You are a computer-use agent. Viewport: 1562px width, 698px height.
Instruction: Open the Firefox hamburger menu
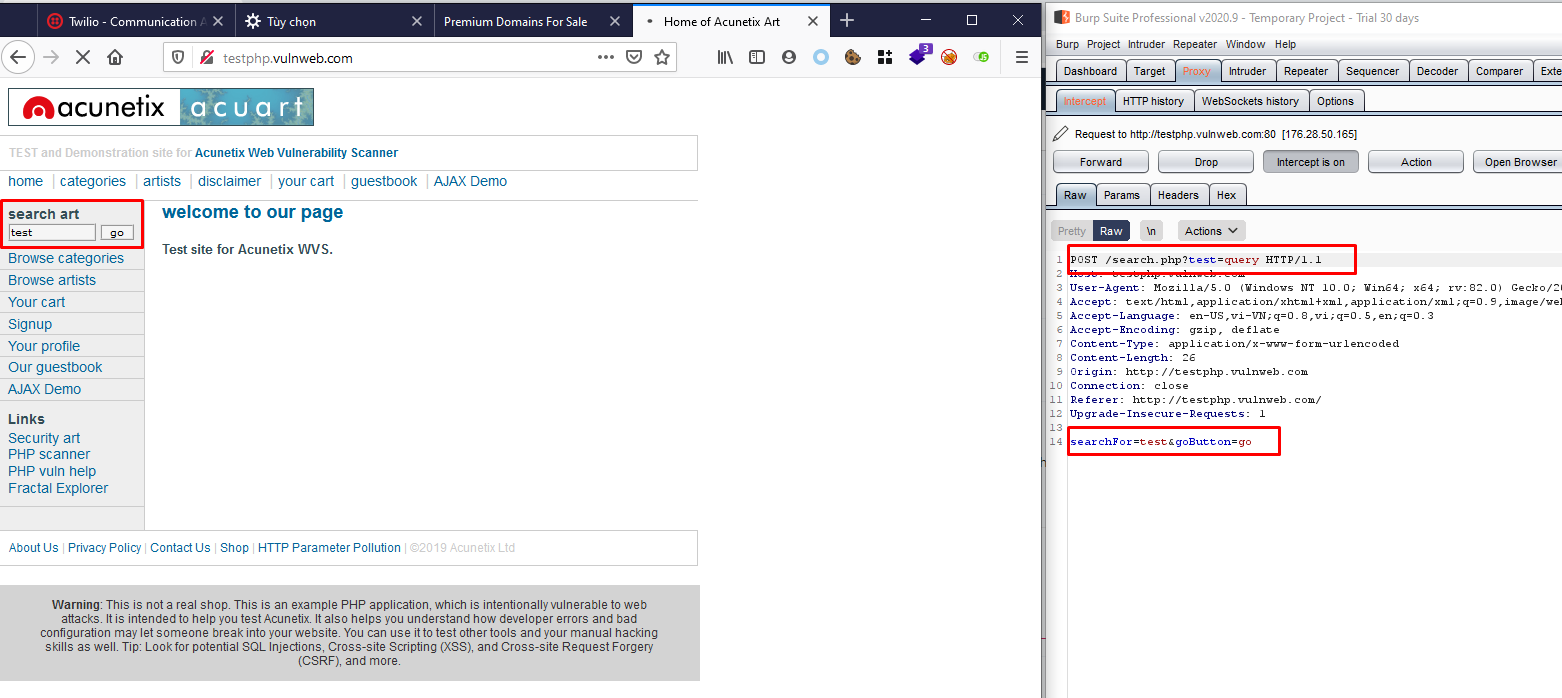(1021, 57)
